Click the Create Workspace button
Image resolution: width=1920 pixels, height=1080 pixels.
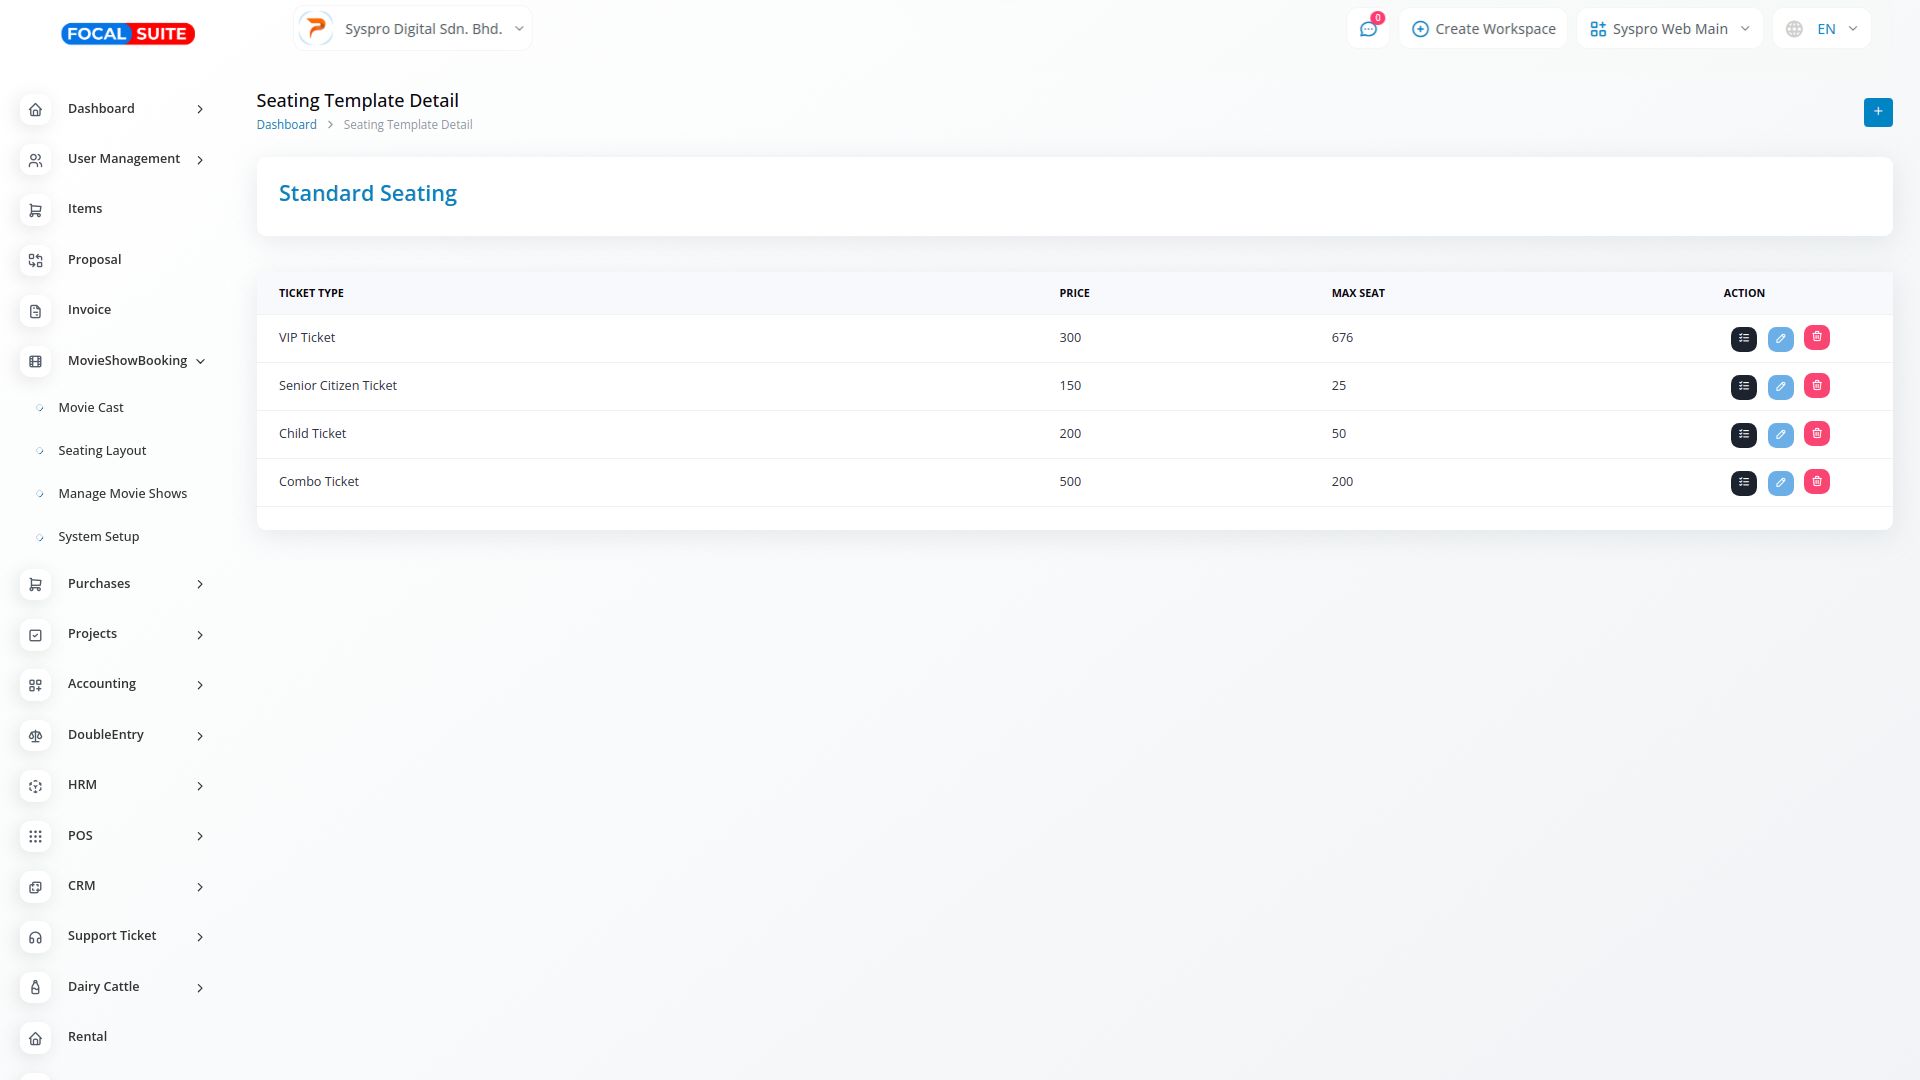(1483, 29)
